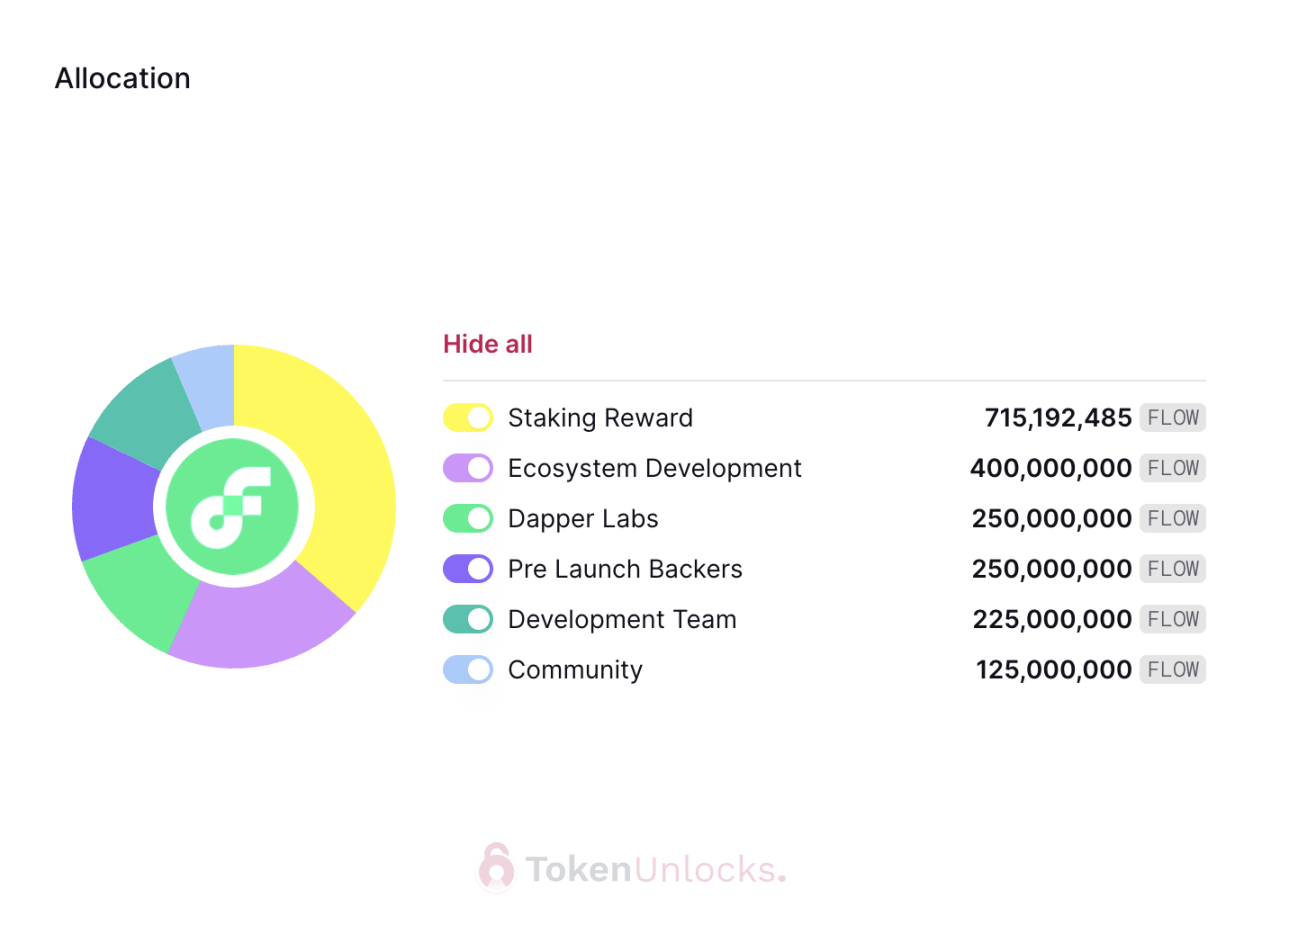1316x925 pixels.
Task: Click the 400,000,000 Ecosystem Development amount
Action: pos(1050,468)
